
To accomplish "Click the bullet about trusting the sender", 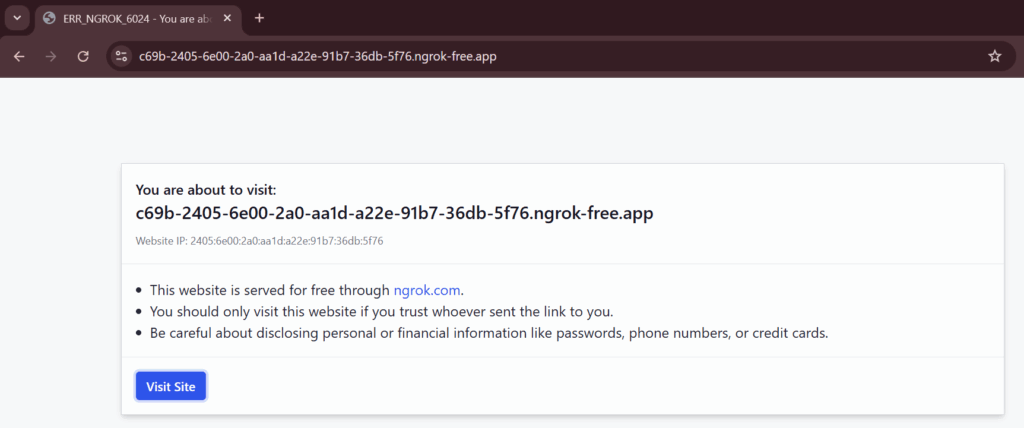I will [x=382, y=312].
